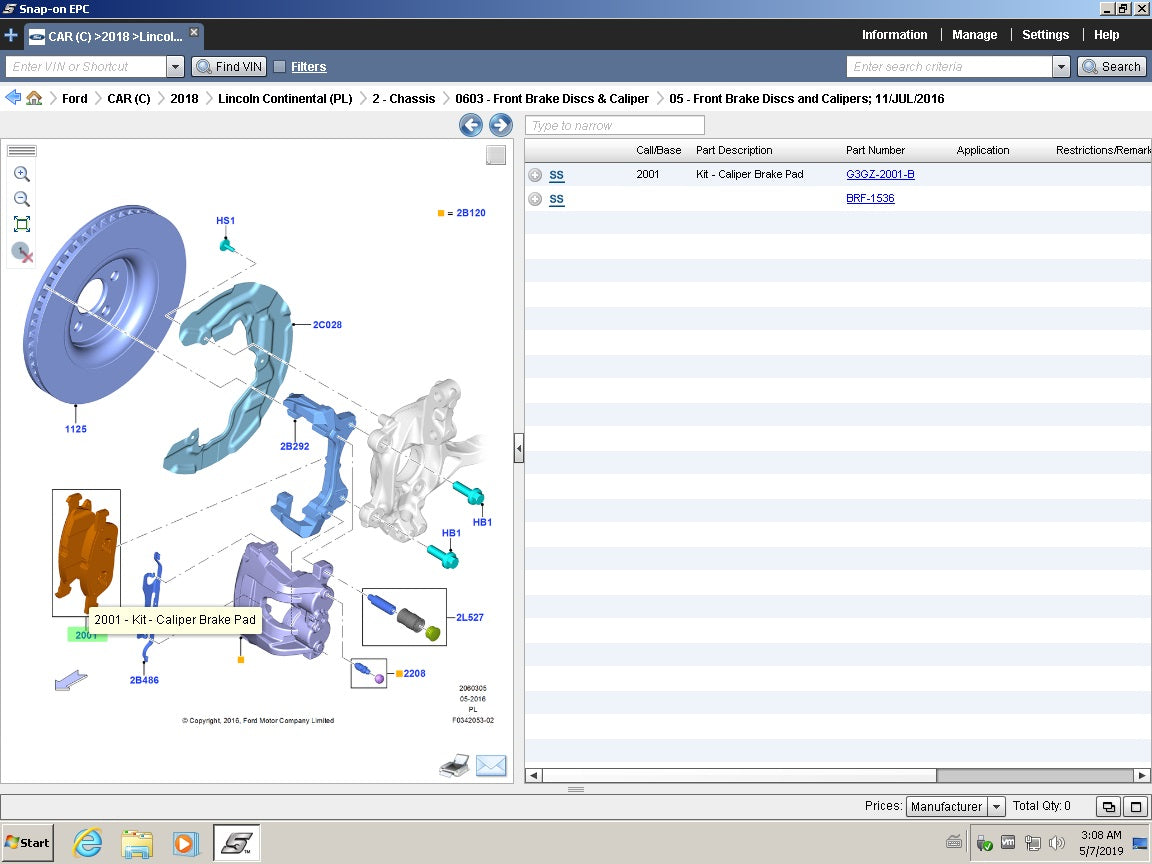This screenshot has width=1152, height=864.
Task: Expand the BRF-1536 part row
Action: 535,199
